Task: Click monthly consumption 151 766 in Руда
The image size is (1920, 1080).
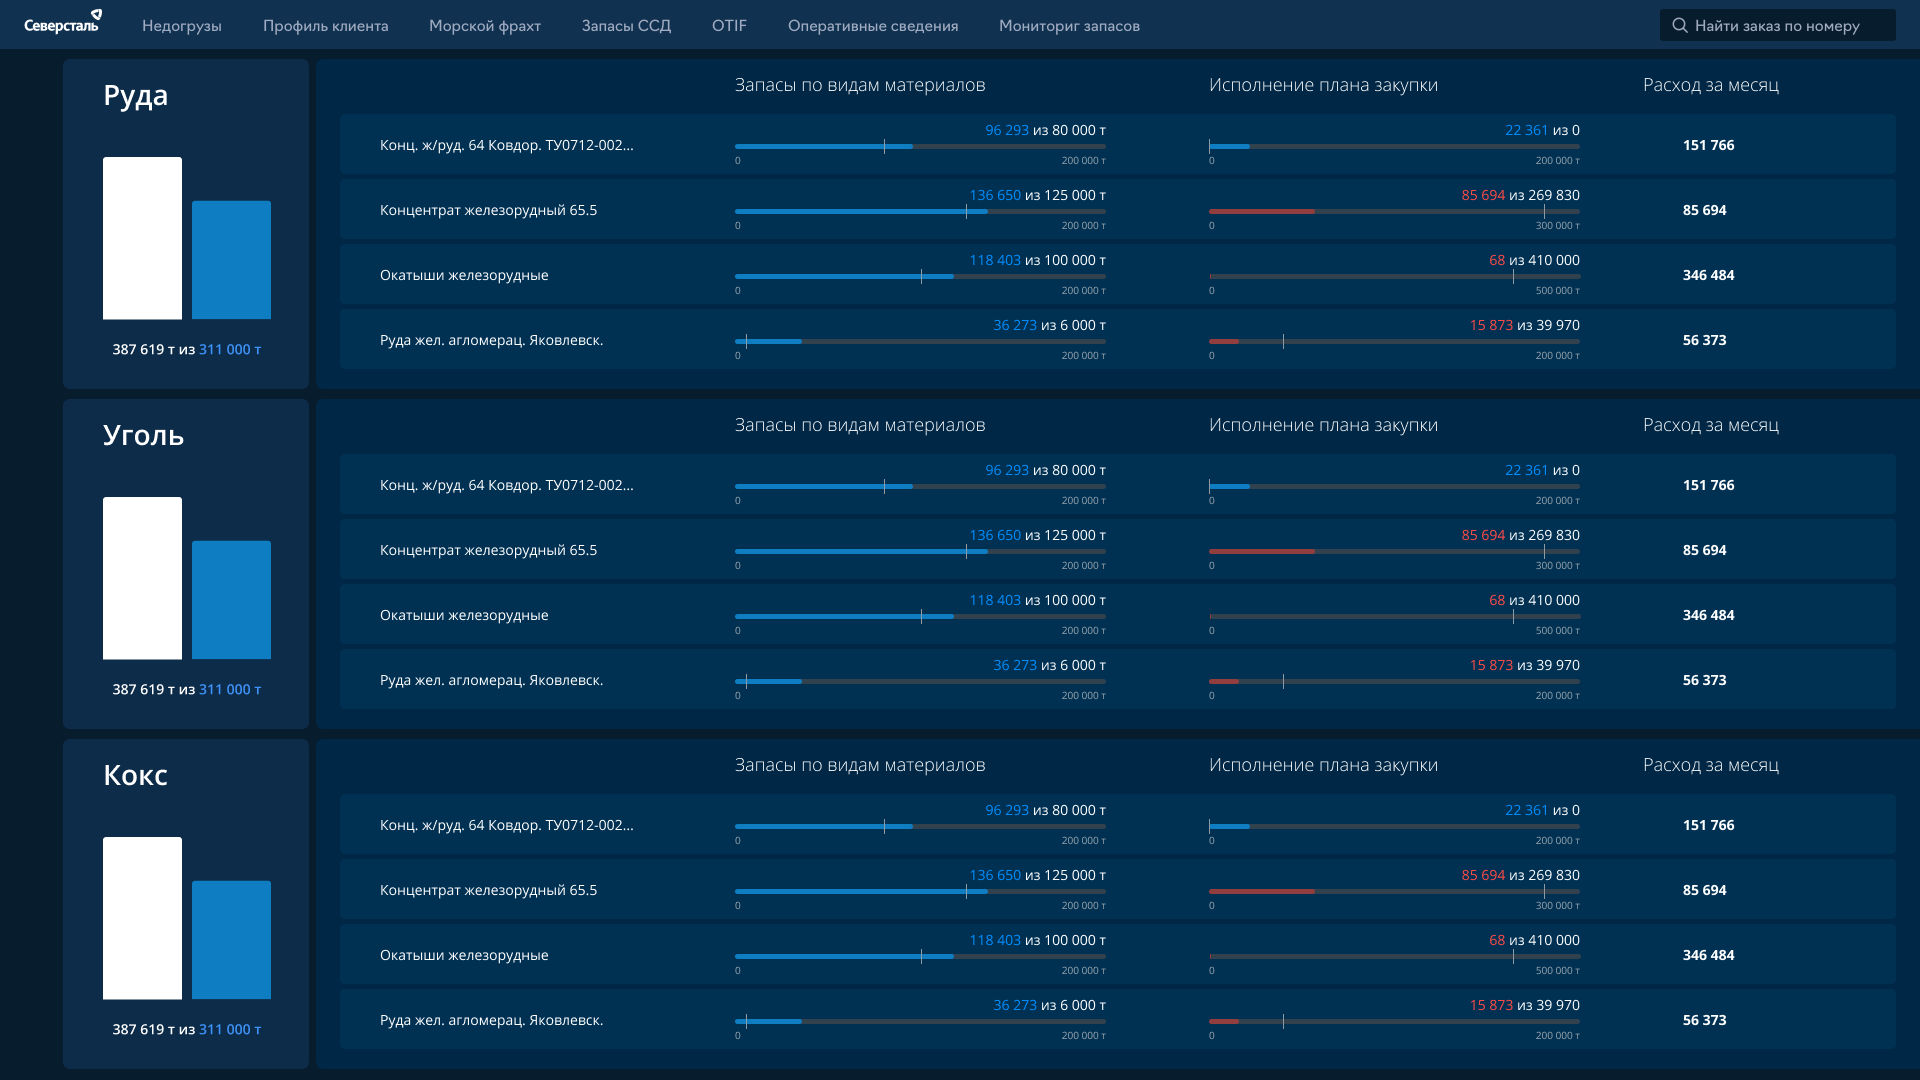Action: point(1709,146)
